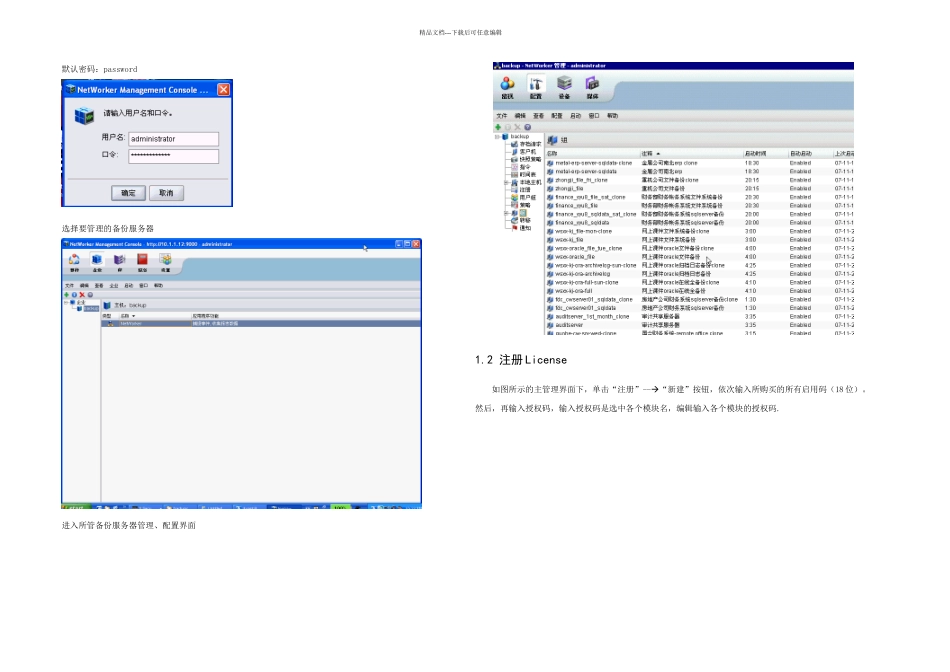
Task: Open 帮助 menu in Management Console window
Action: click(x=158, y=285)
